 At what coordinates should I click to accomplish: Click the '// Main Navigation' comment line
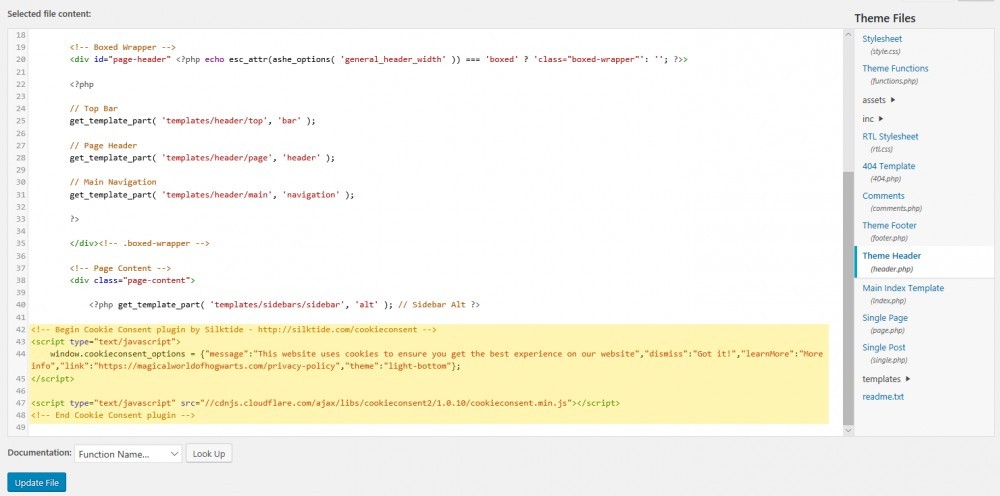[113, 182]
